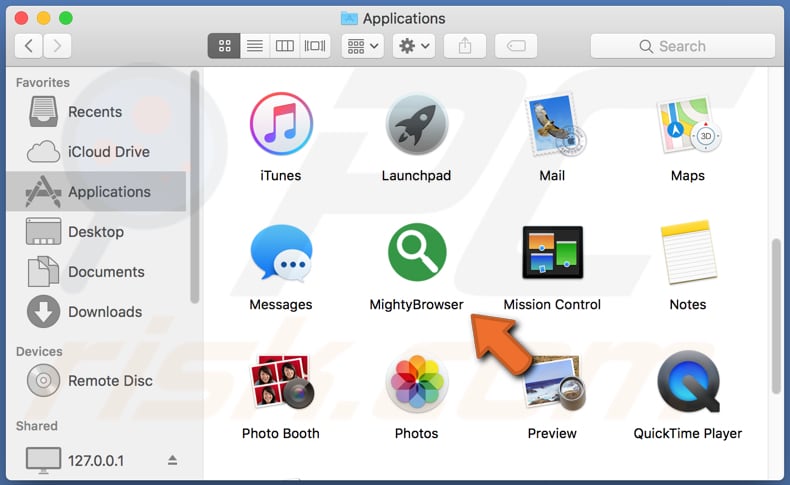The height and width of the screenshot is (485, 790).
Task: Zoom the window with the green button
Action: [66, 19]
